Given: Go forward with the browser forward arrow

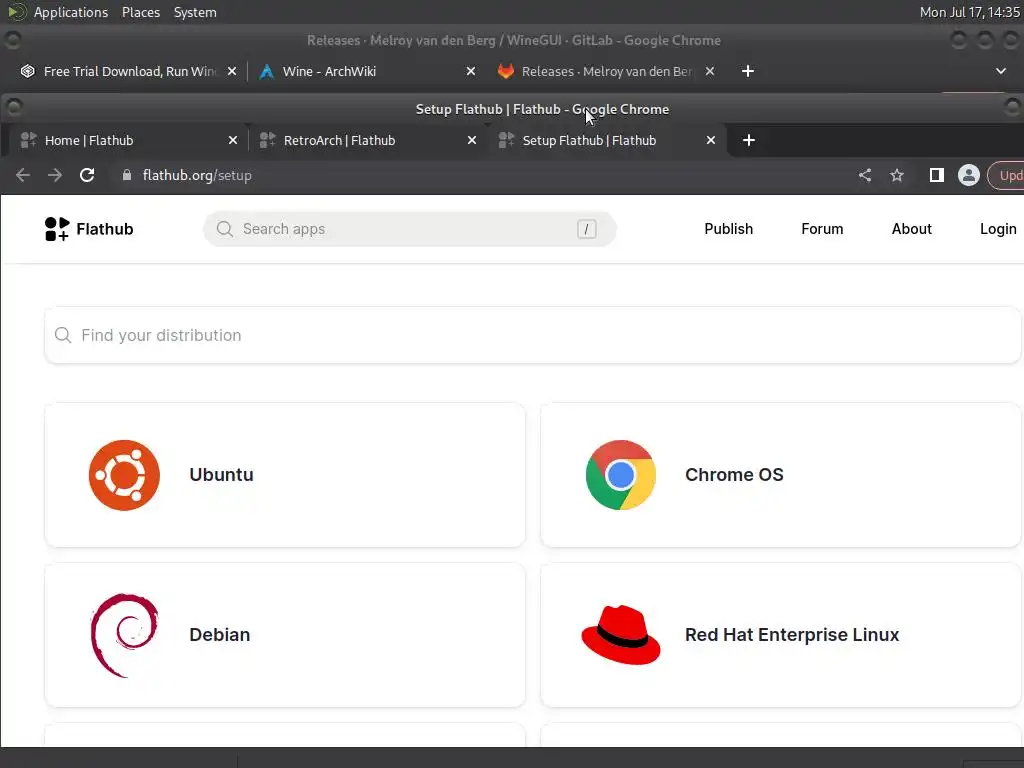Looking at the screenshot, I should (x=55, y=175).
